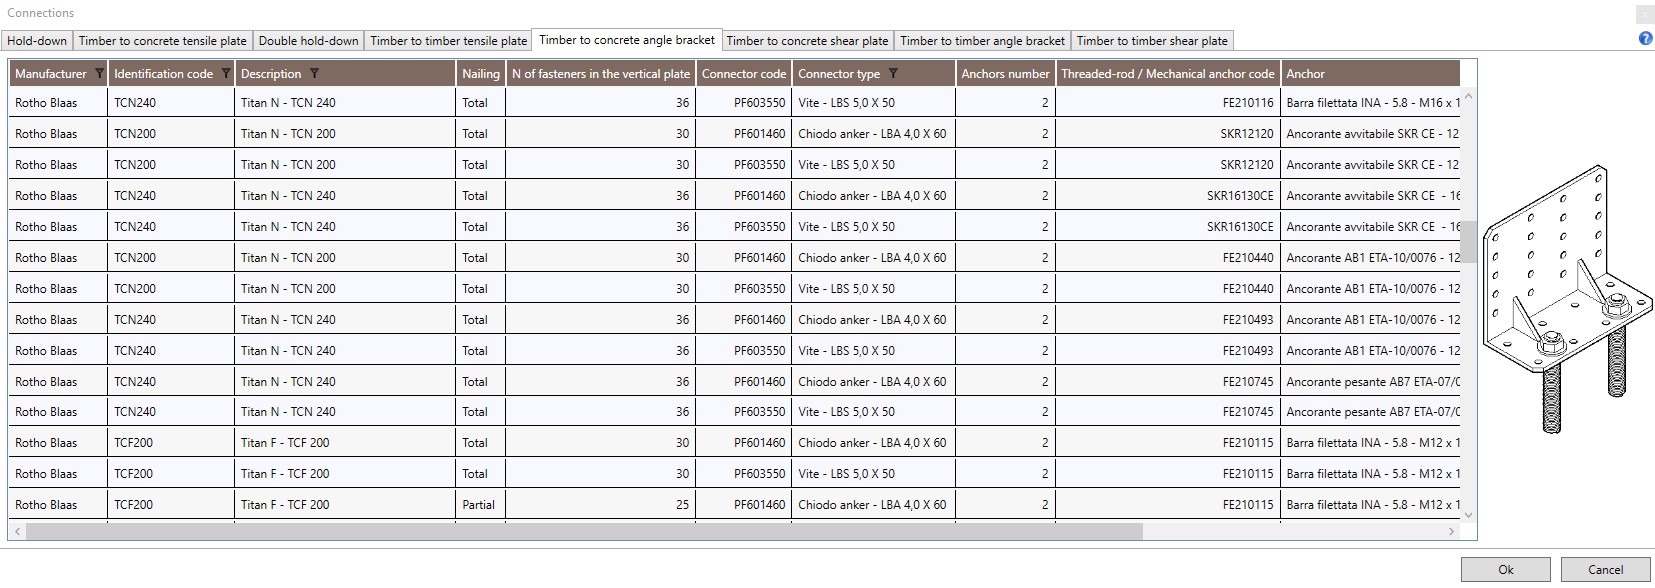The height and width of the screenshot is (588, 1655).
Task: Select the Double hold-down tab
Action: tap(308, 41)
